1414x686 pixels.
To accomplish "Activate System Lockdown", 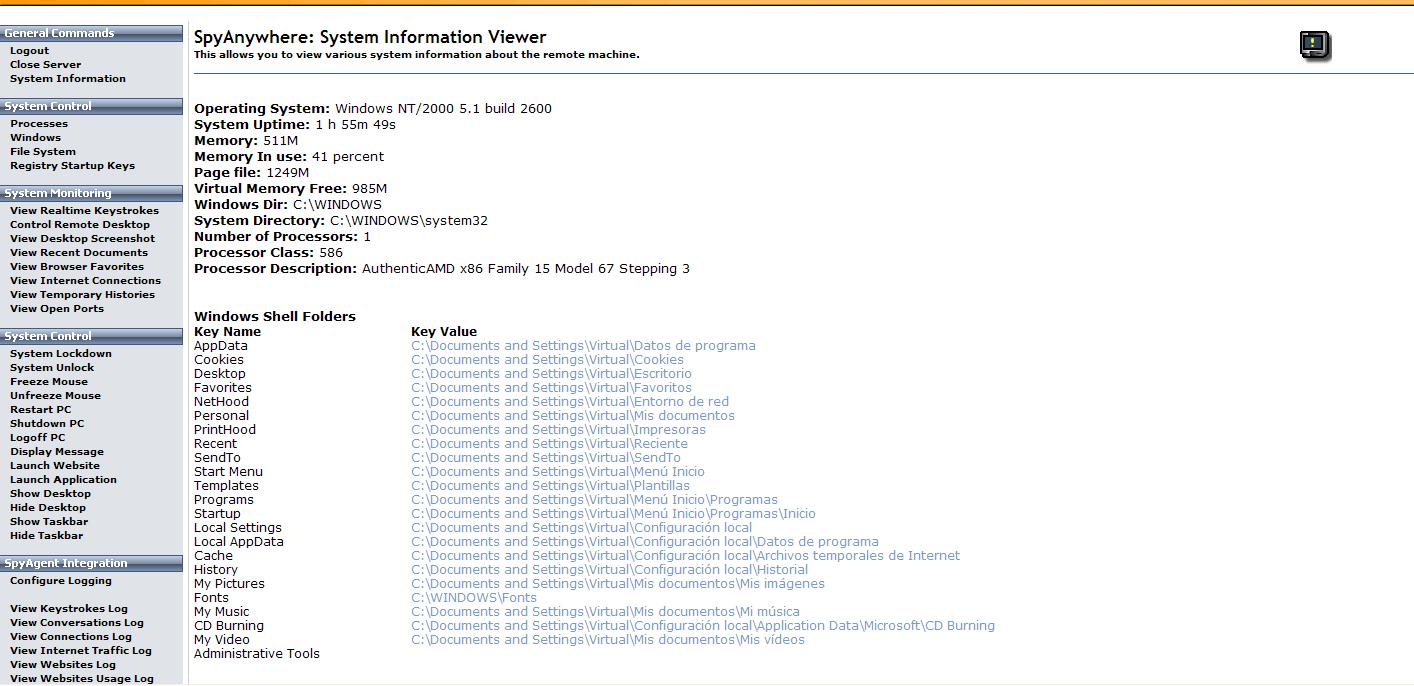I will point(61,354).
